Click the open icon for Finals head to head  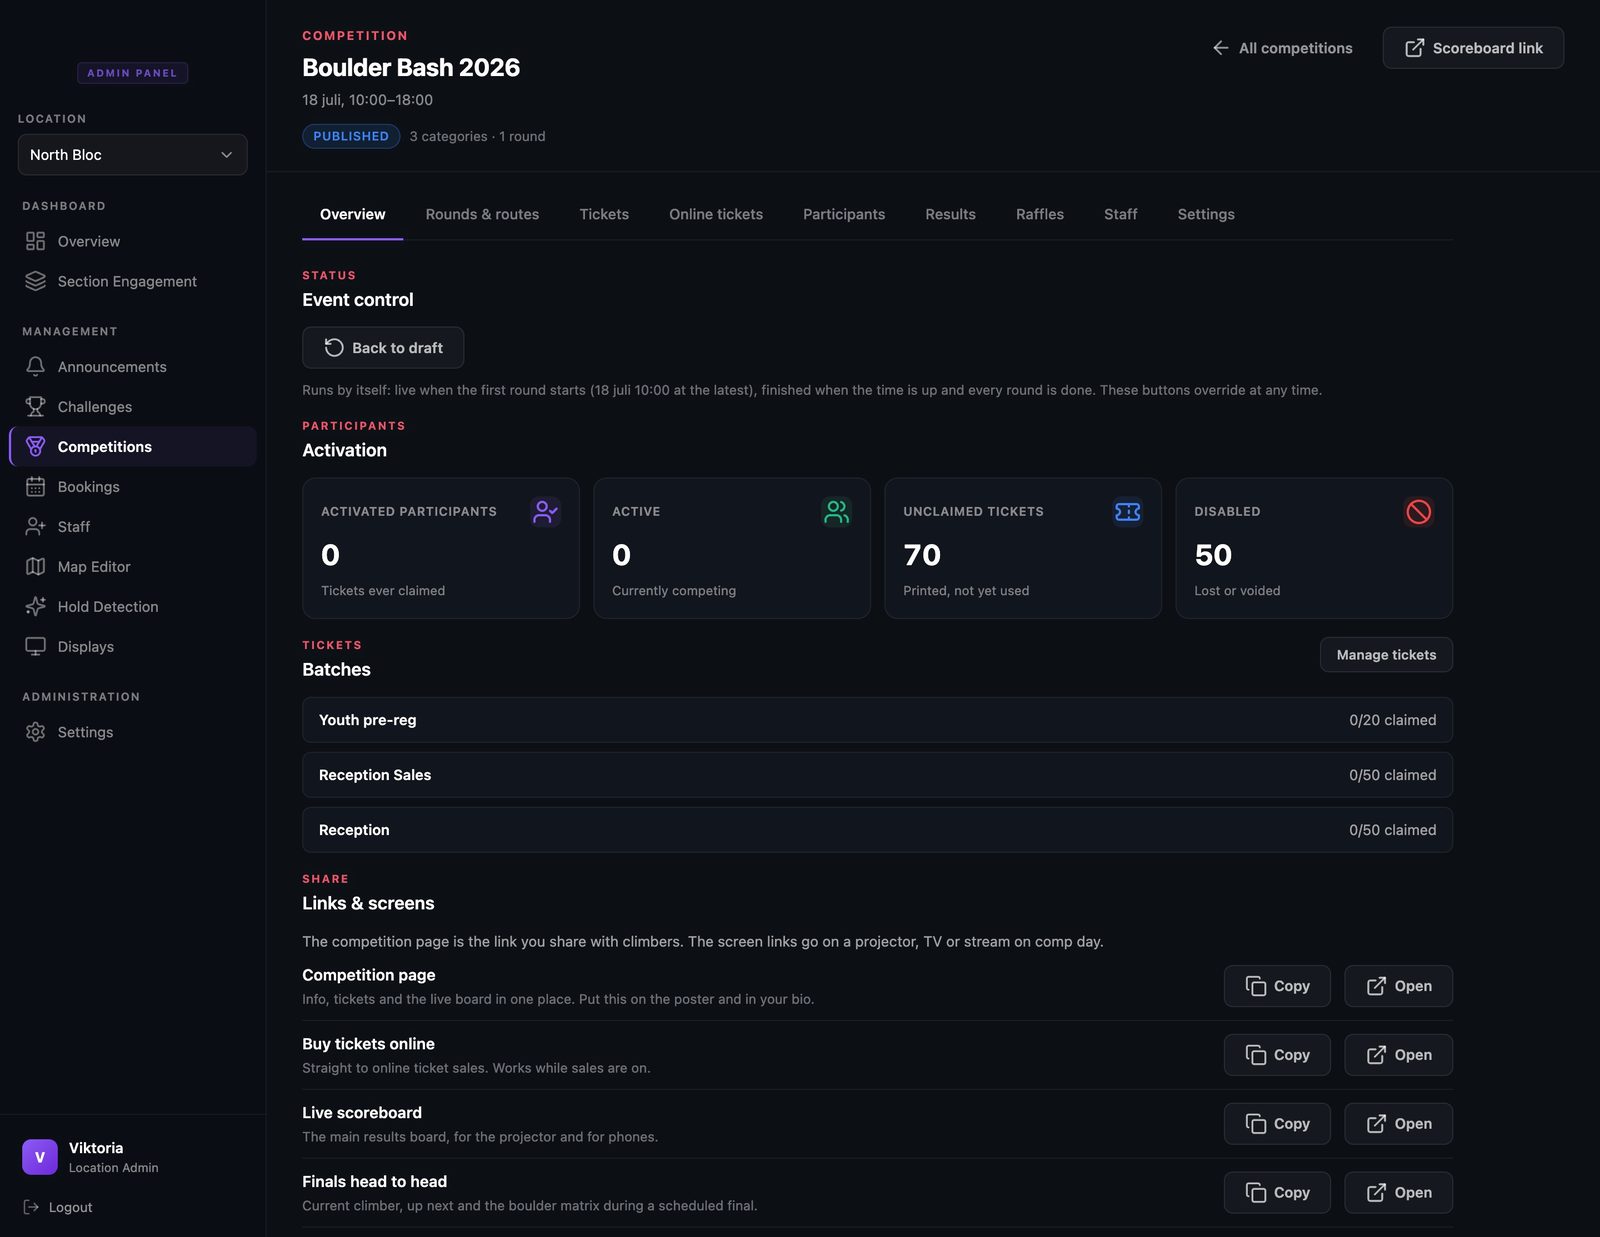click(x=1377, y=1193)
